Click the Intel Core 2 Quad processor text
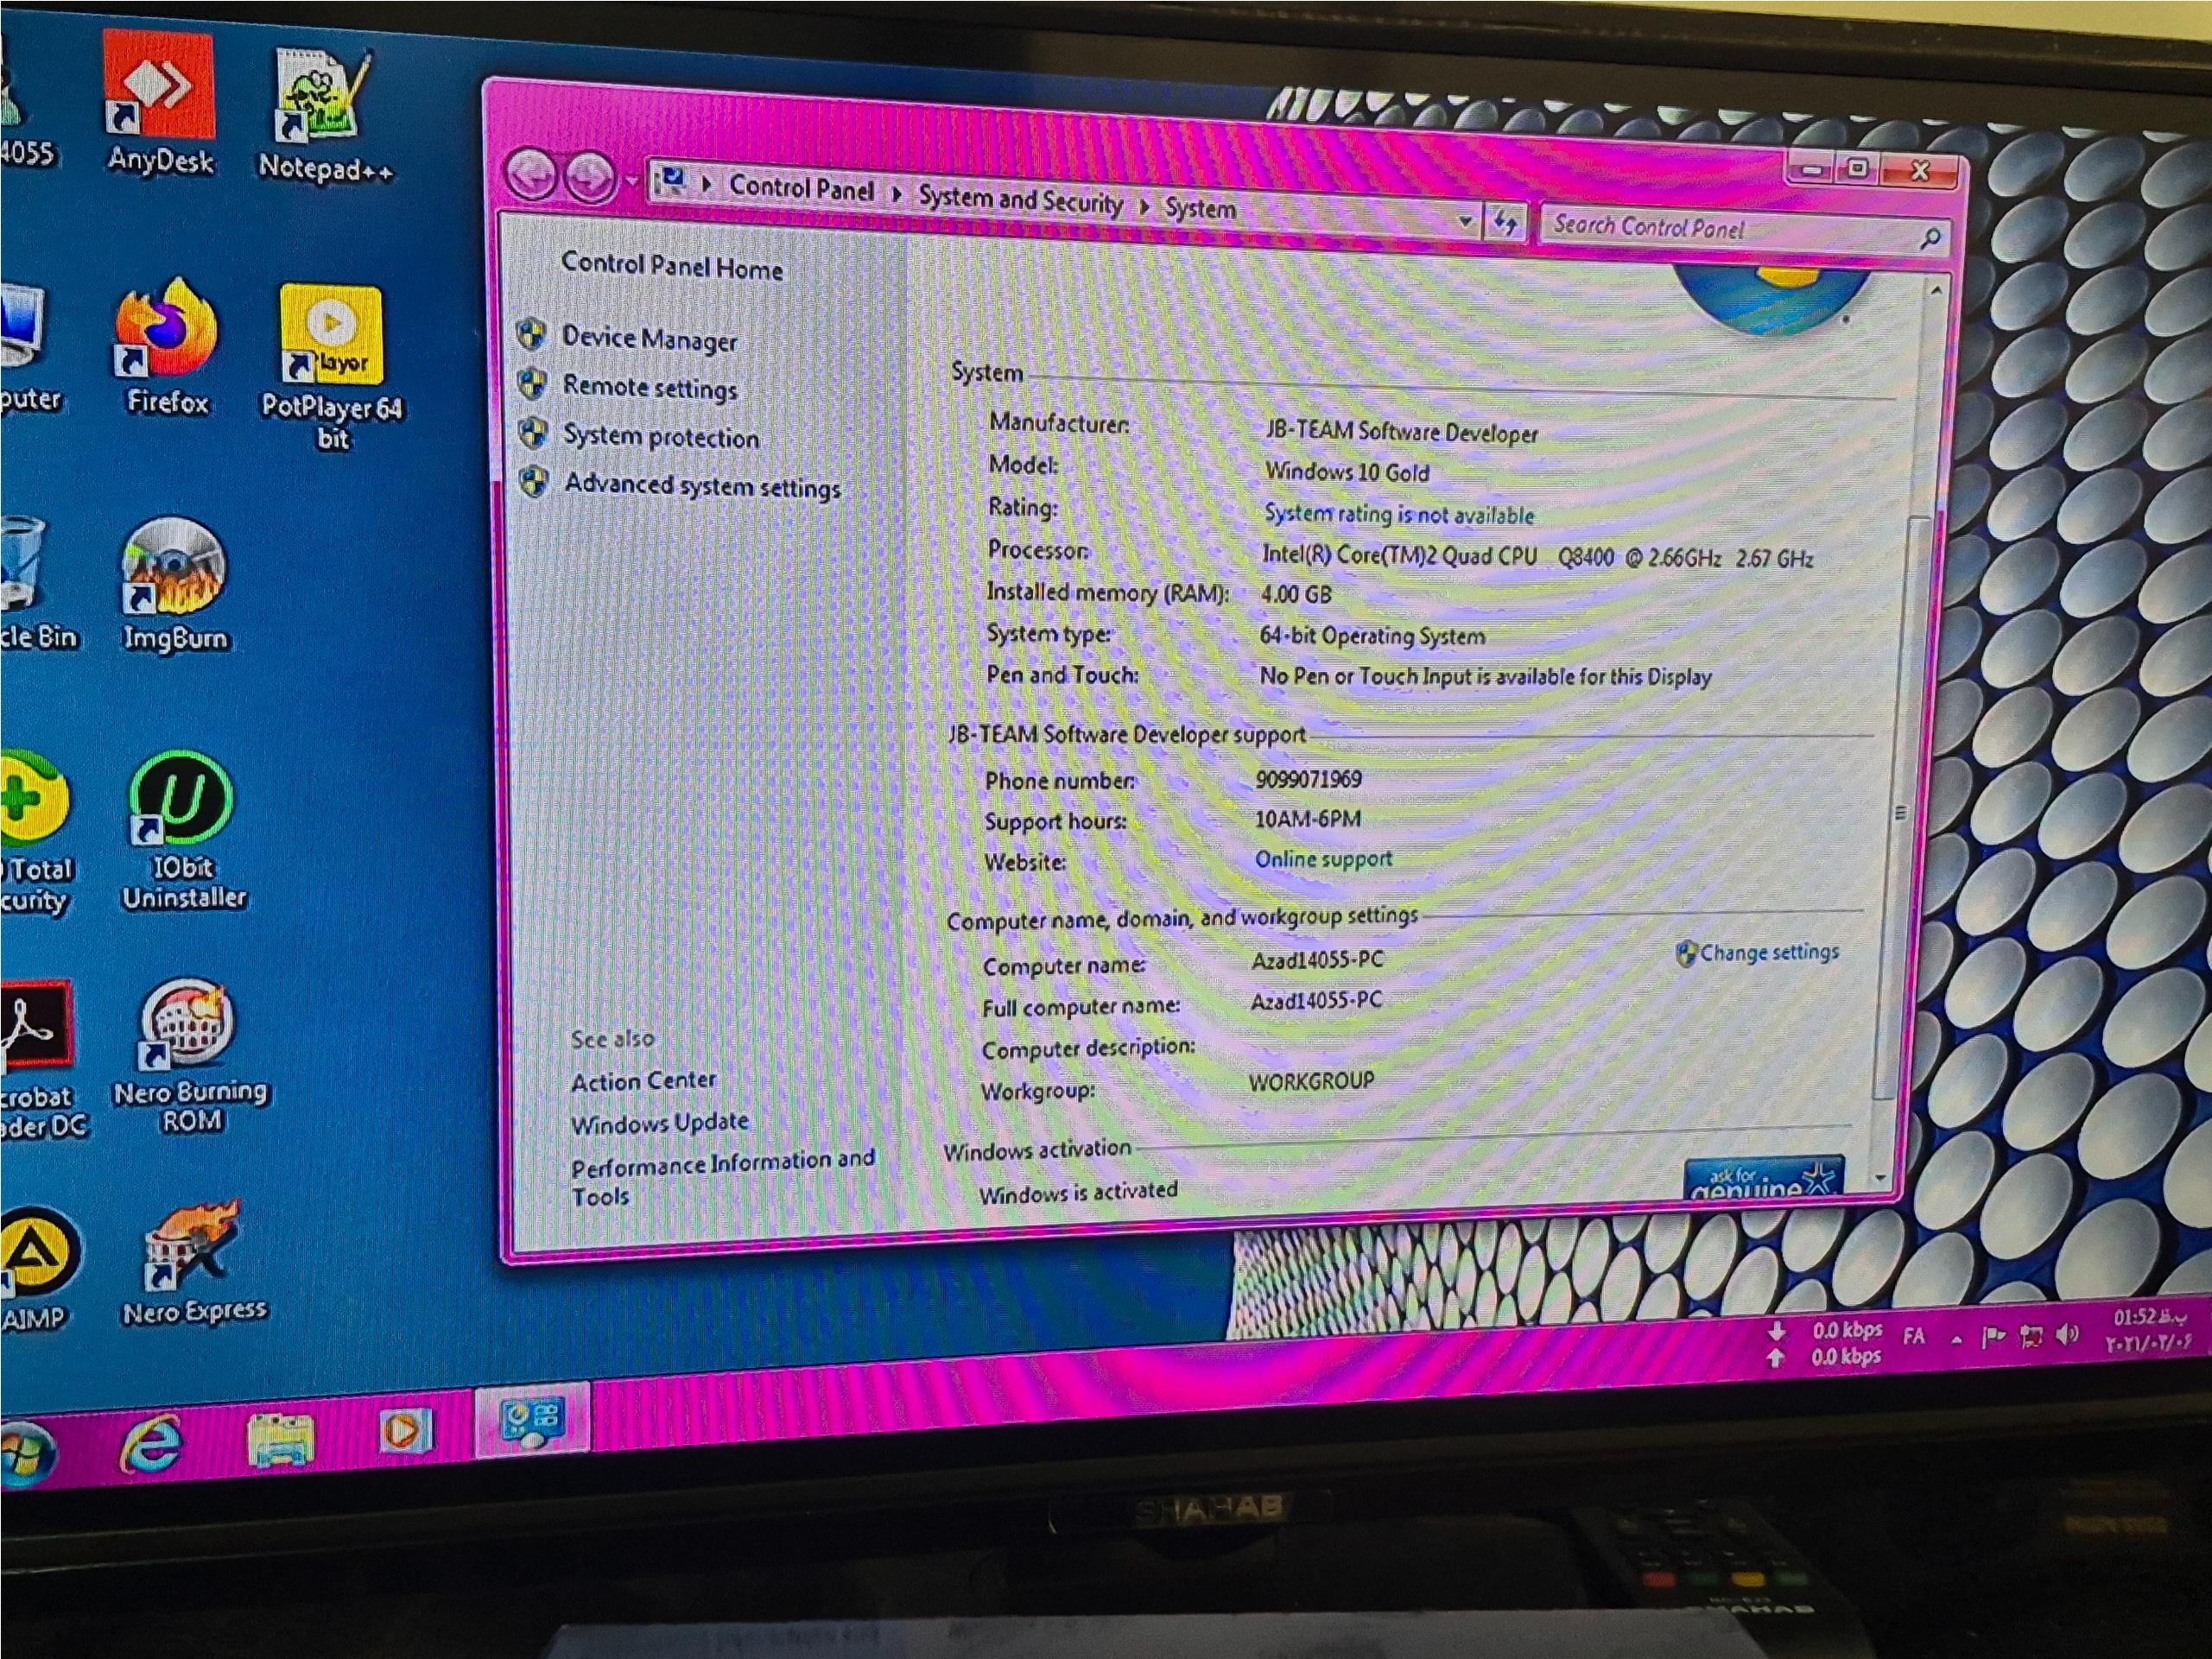 (1537, 557)
